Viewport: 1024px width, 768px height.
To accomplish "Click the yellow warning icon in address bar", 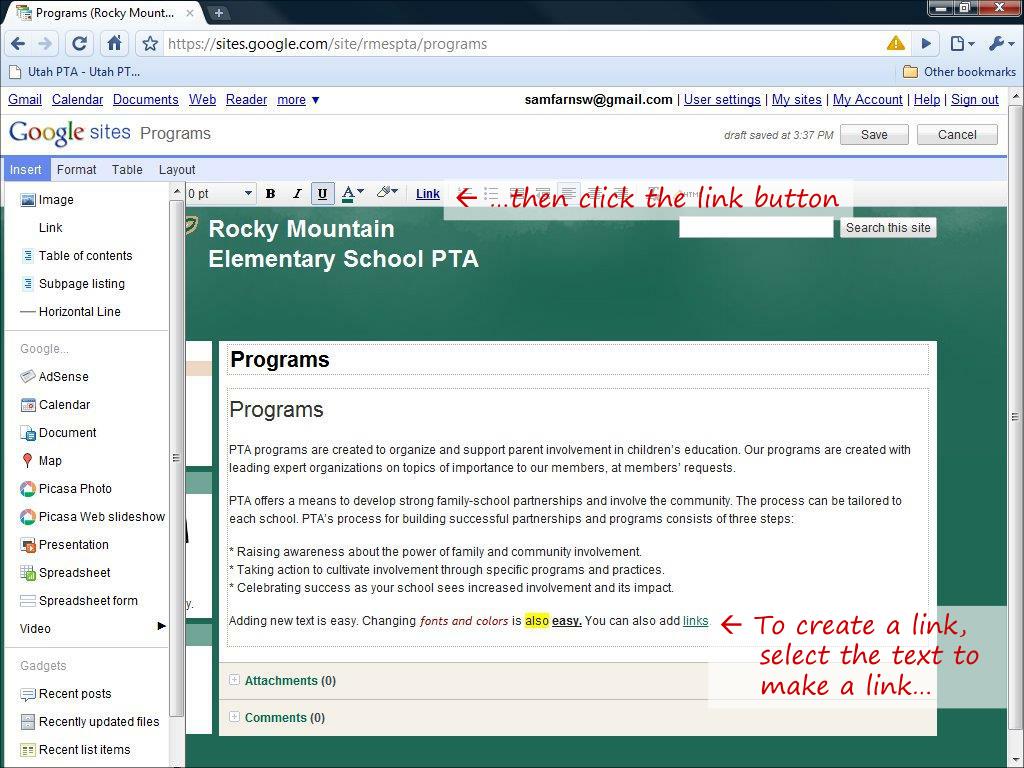I will coord(896,43).
